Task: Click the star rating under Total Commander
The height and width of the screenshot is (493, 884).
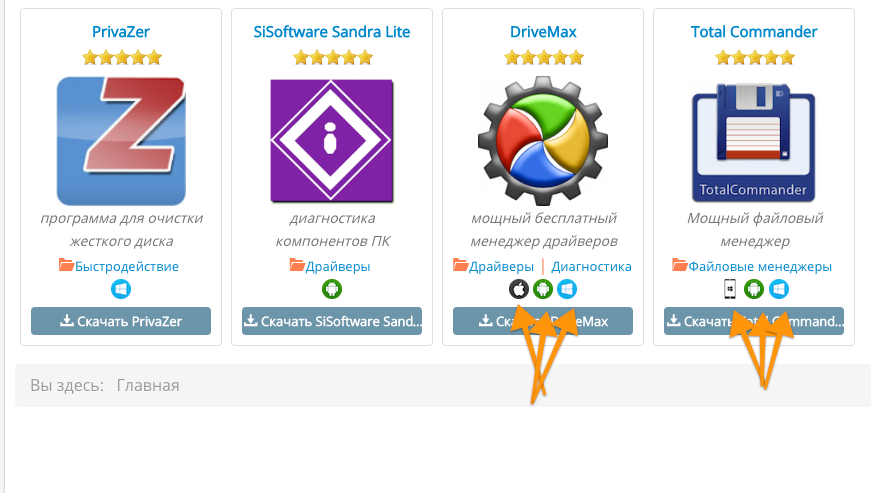Action: point(754,58)
